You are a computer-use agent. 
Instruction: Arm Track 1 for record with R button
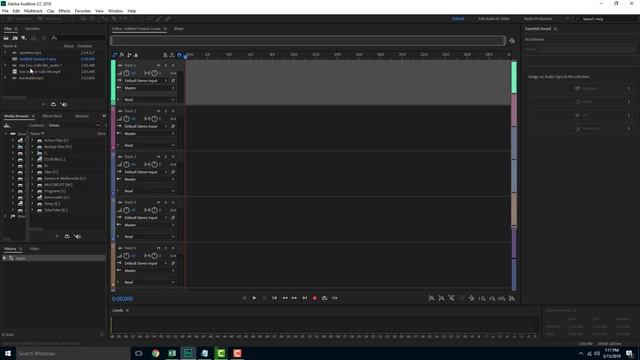(x=173, y=65)
